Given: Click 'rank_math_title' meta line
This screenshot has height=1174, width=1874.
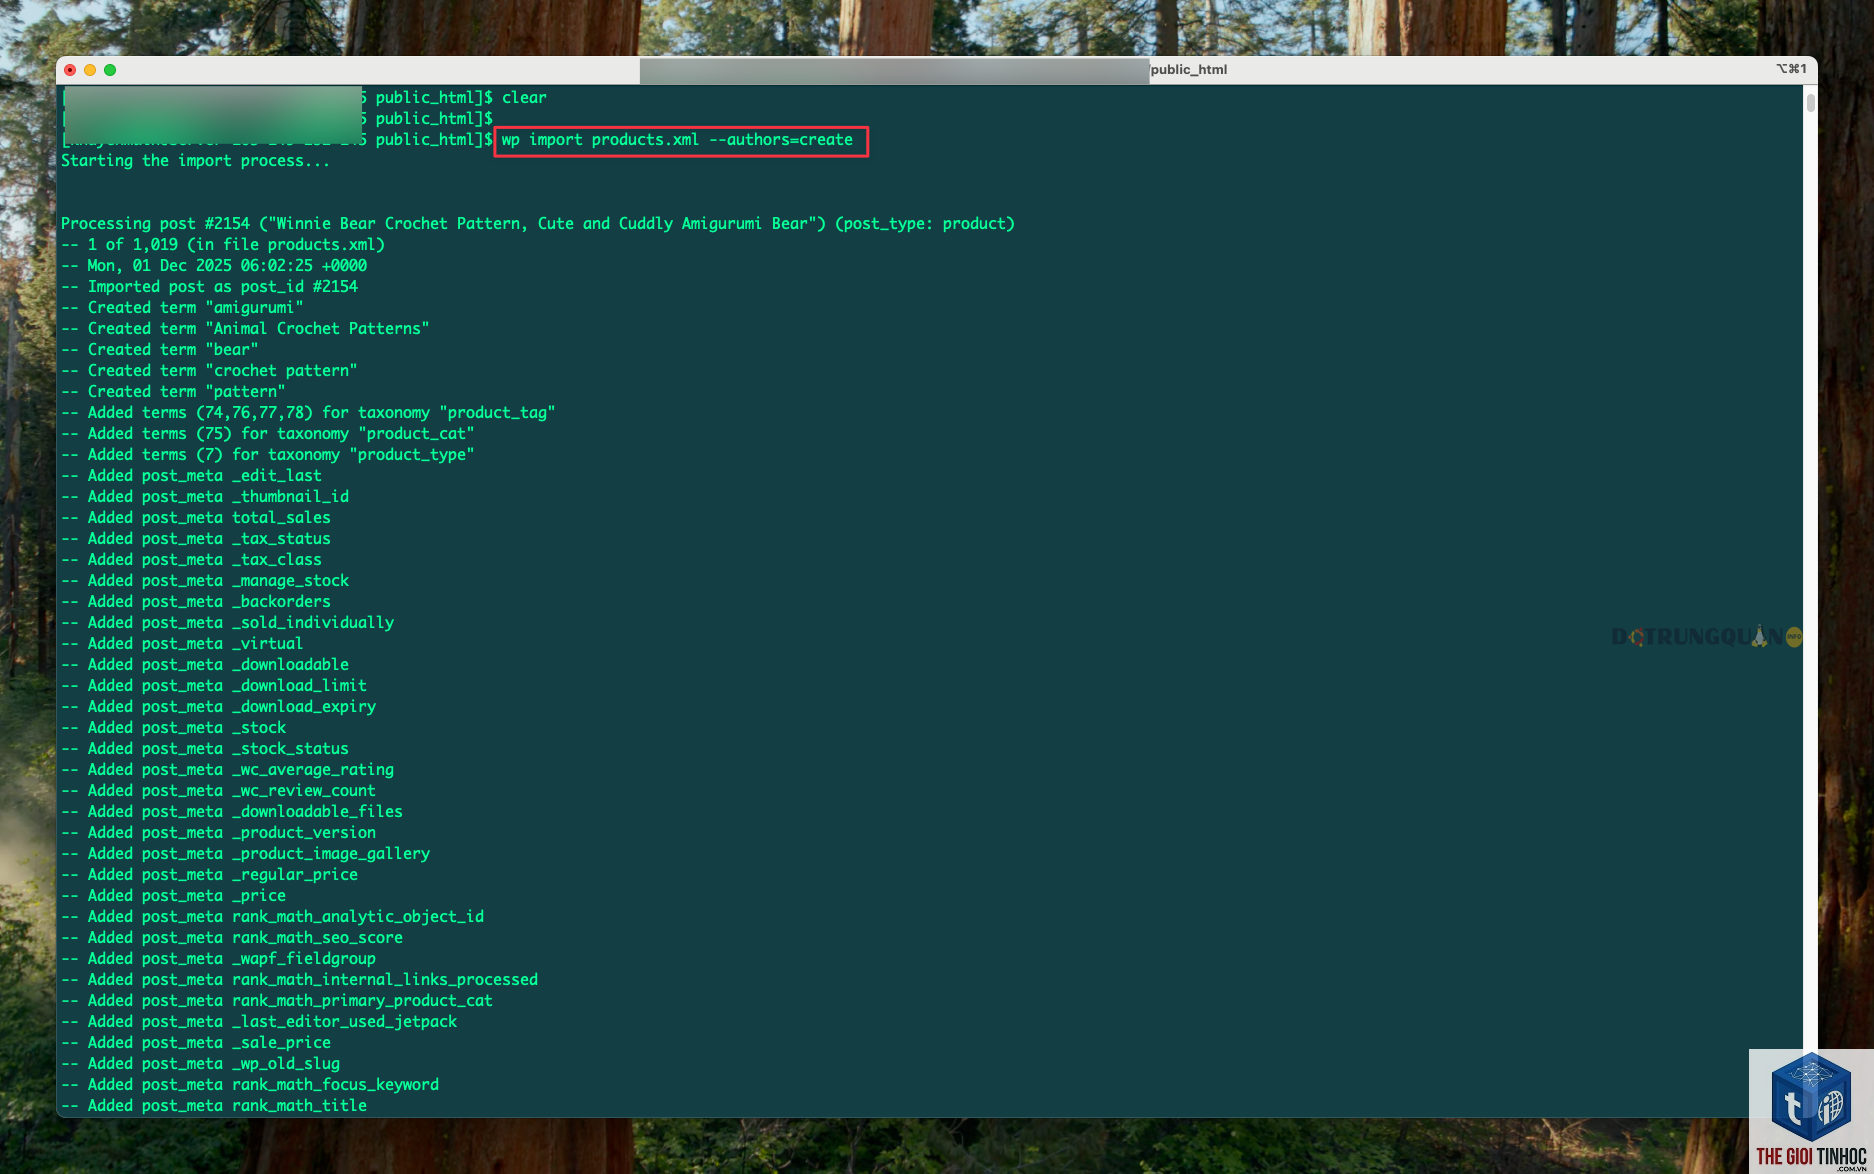Looking at the screenshot, I should pyautogui.click(x=214, y=1106).
